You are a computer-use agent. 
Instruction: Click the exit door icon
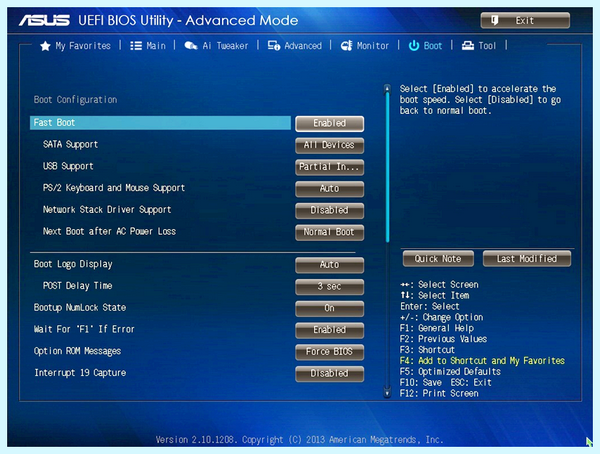494,20
